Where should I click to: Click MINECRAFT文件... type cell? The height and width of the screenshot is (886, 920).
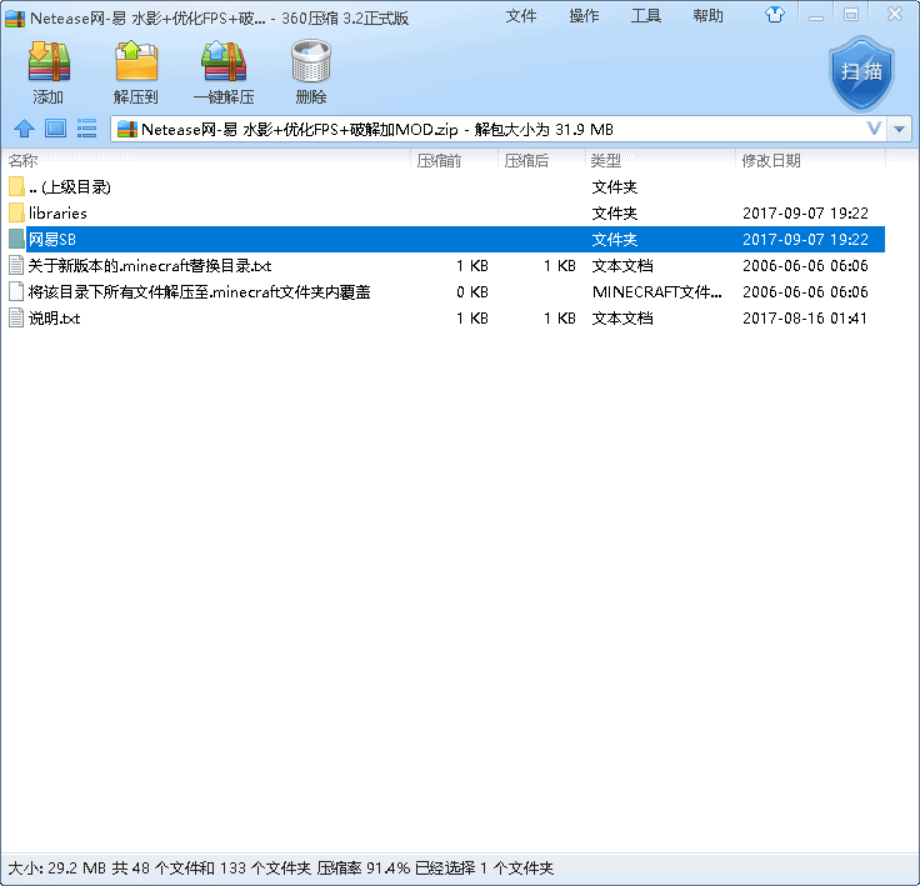point(657,292)
